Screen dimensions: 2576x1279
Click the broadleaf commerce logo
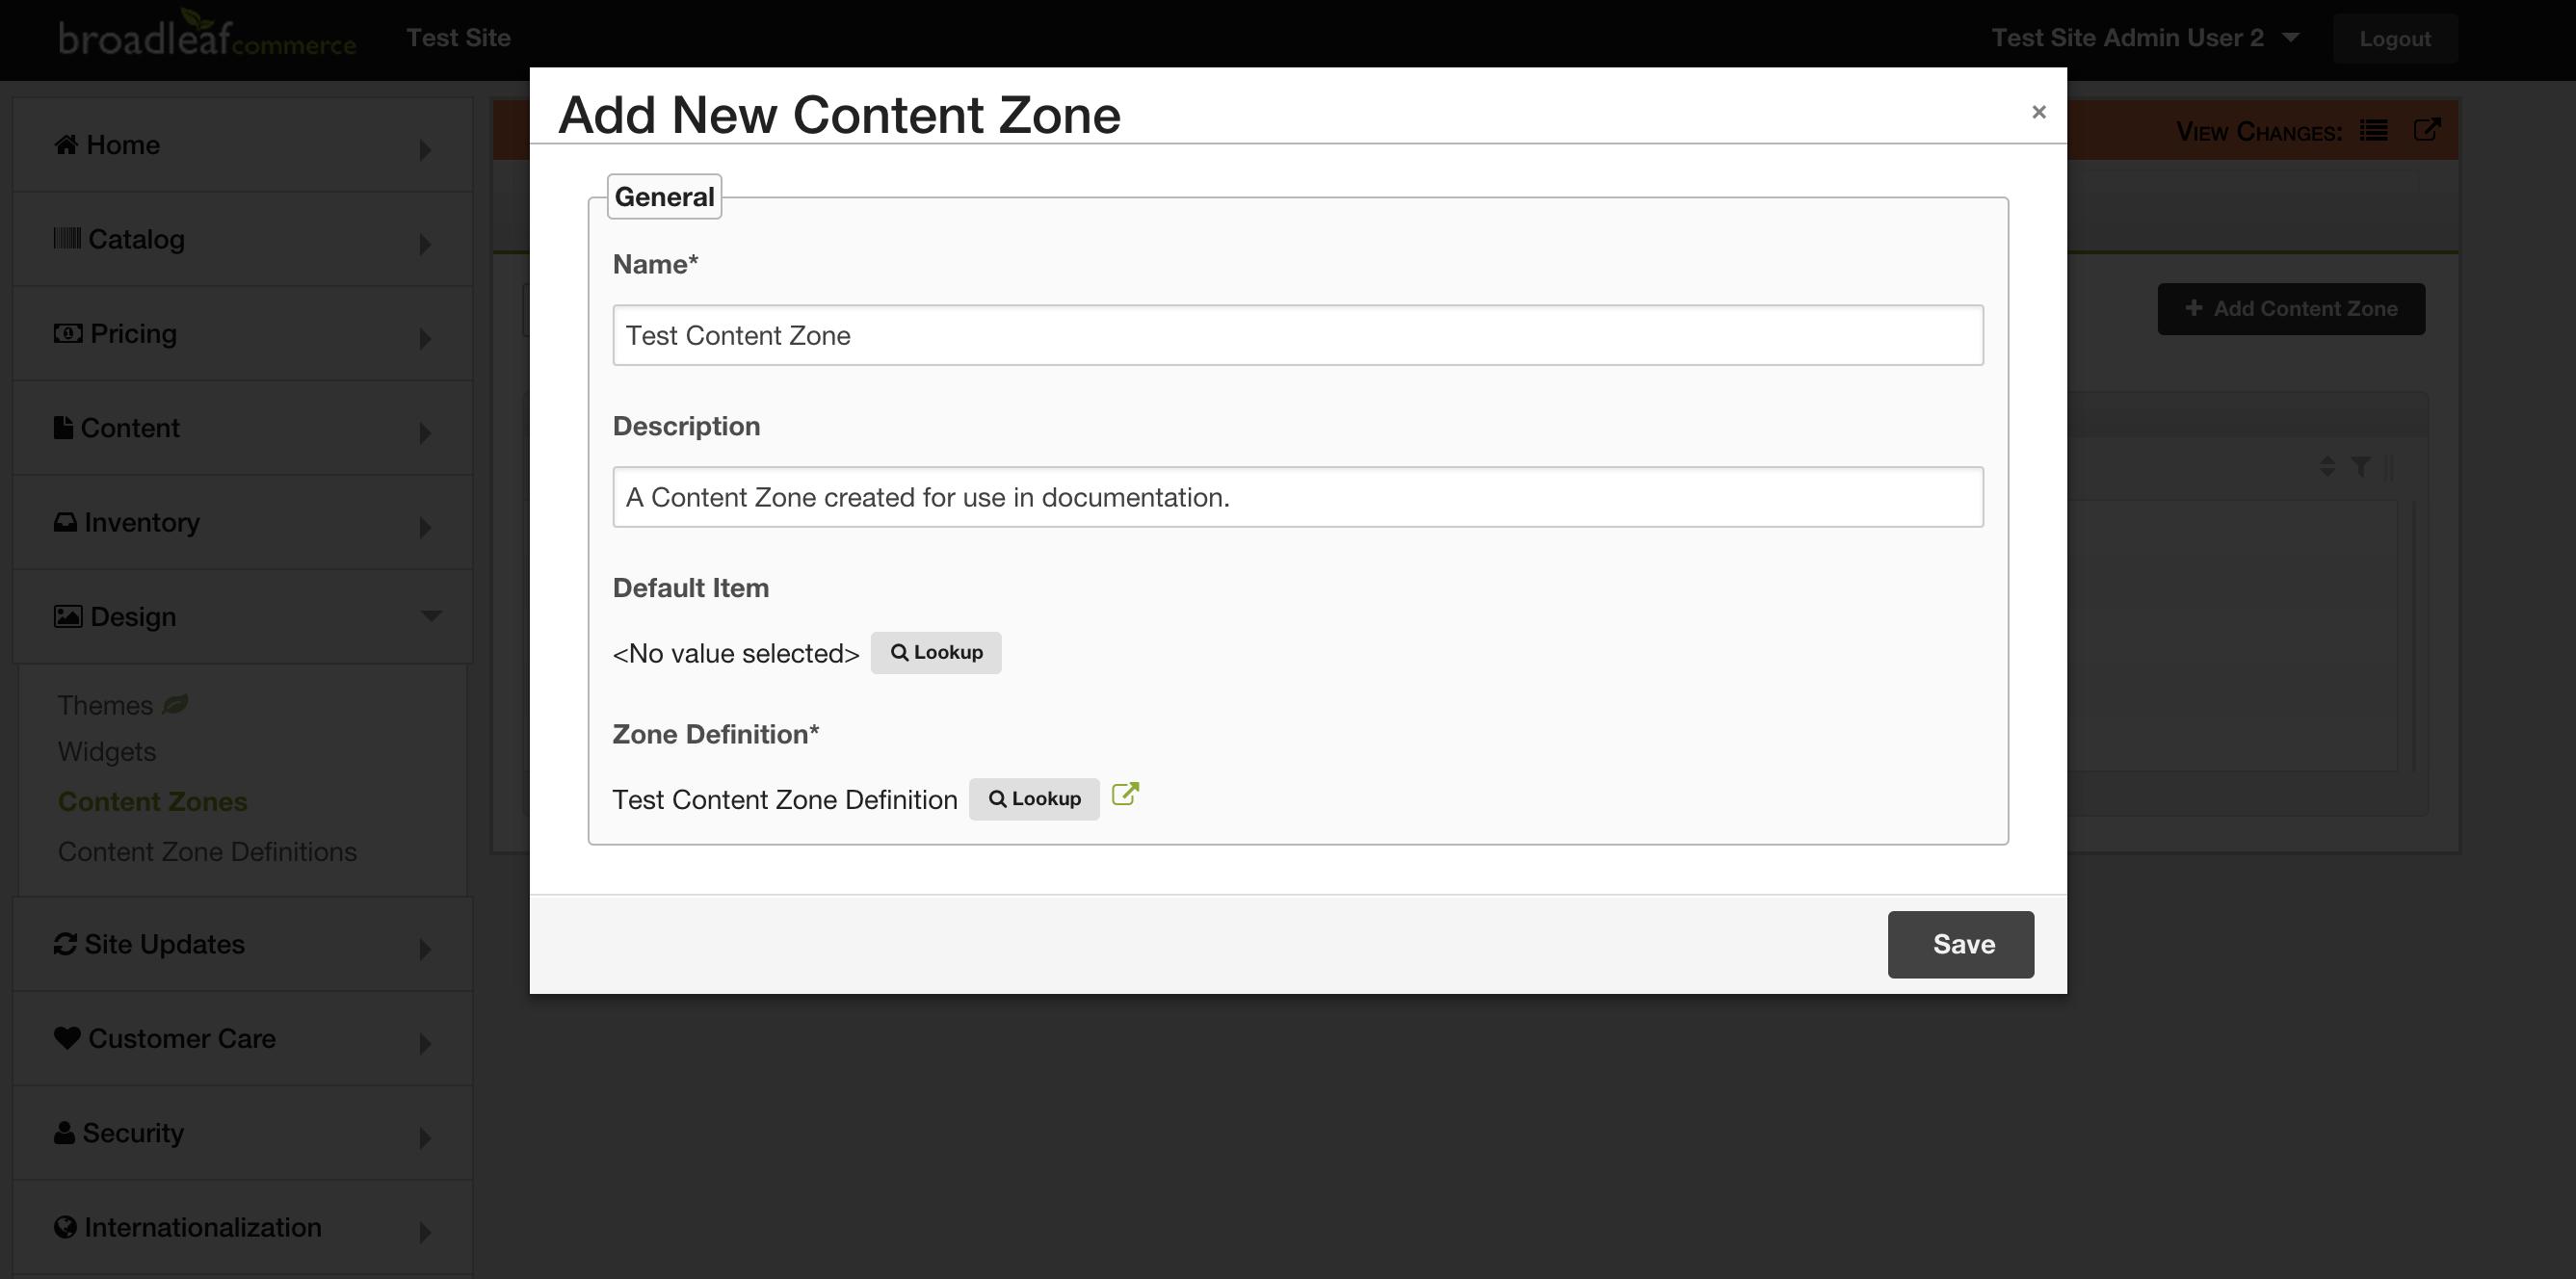click(207, 34)
